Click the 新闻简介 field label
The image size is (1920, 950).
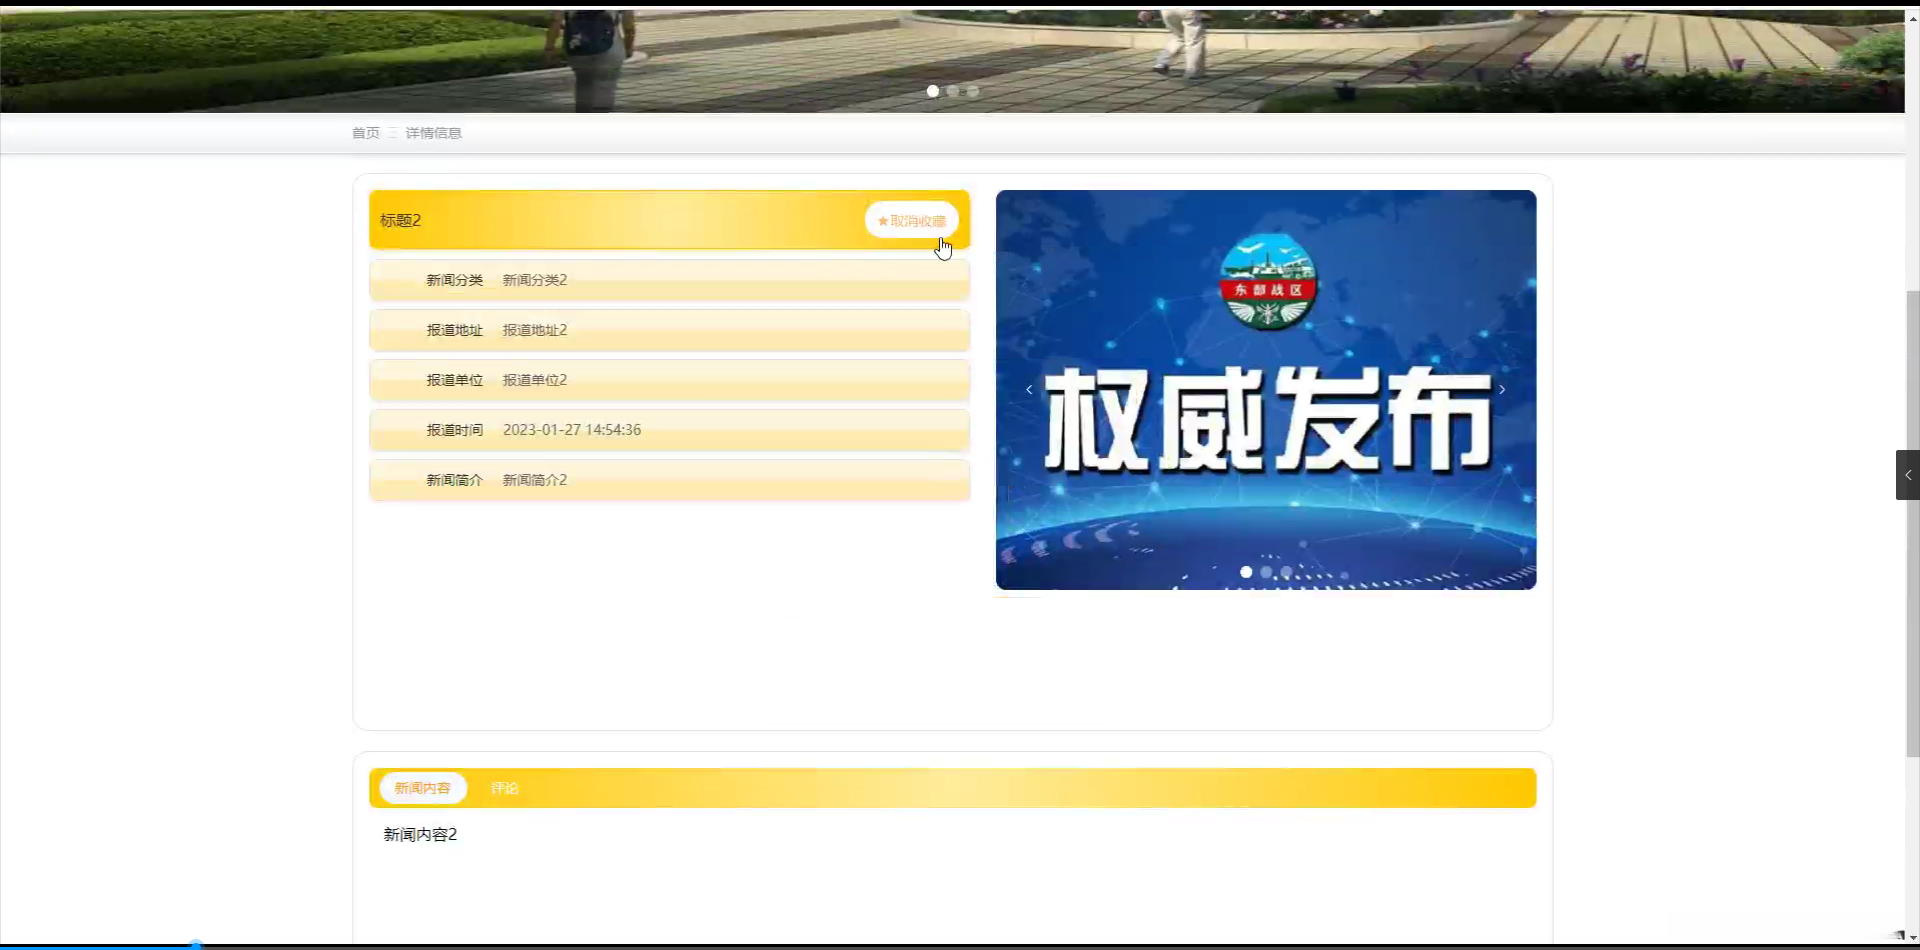[455, 480]
